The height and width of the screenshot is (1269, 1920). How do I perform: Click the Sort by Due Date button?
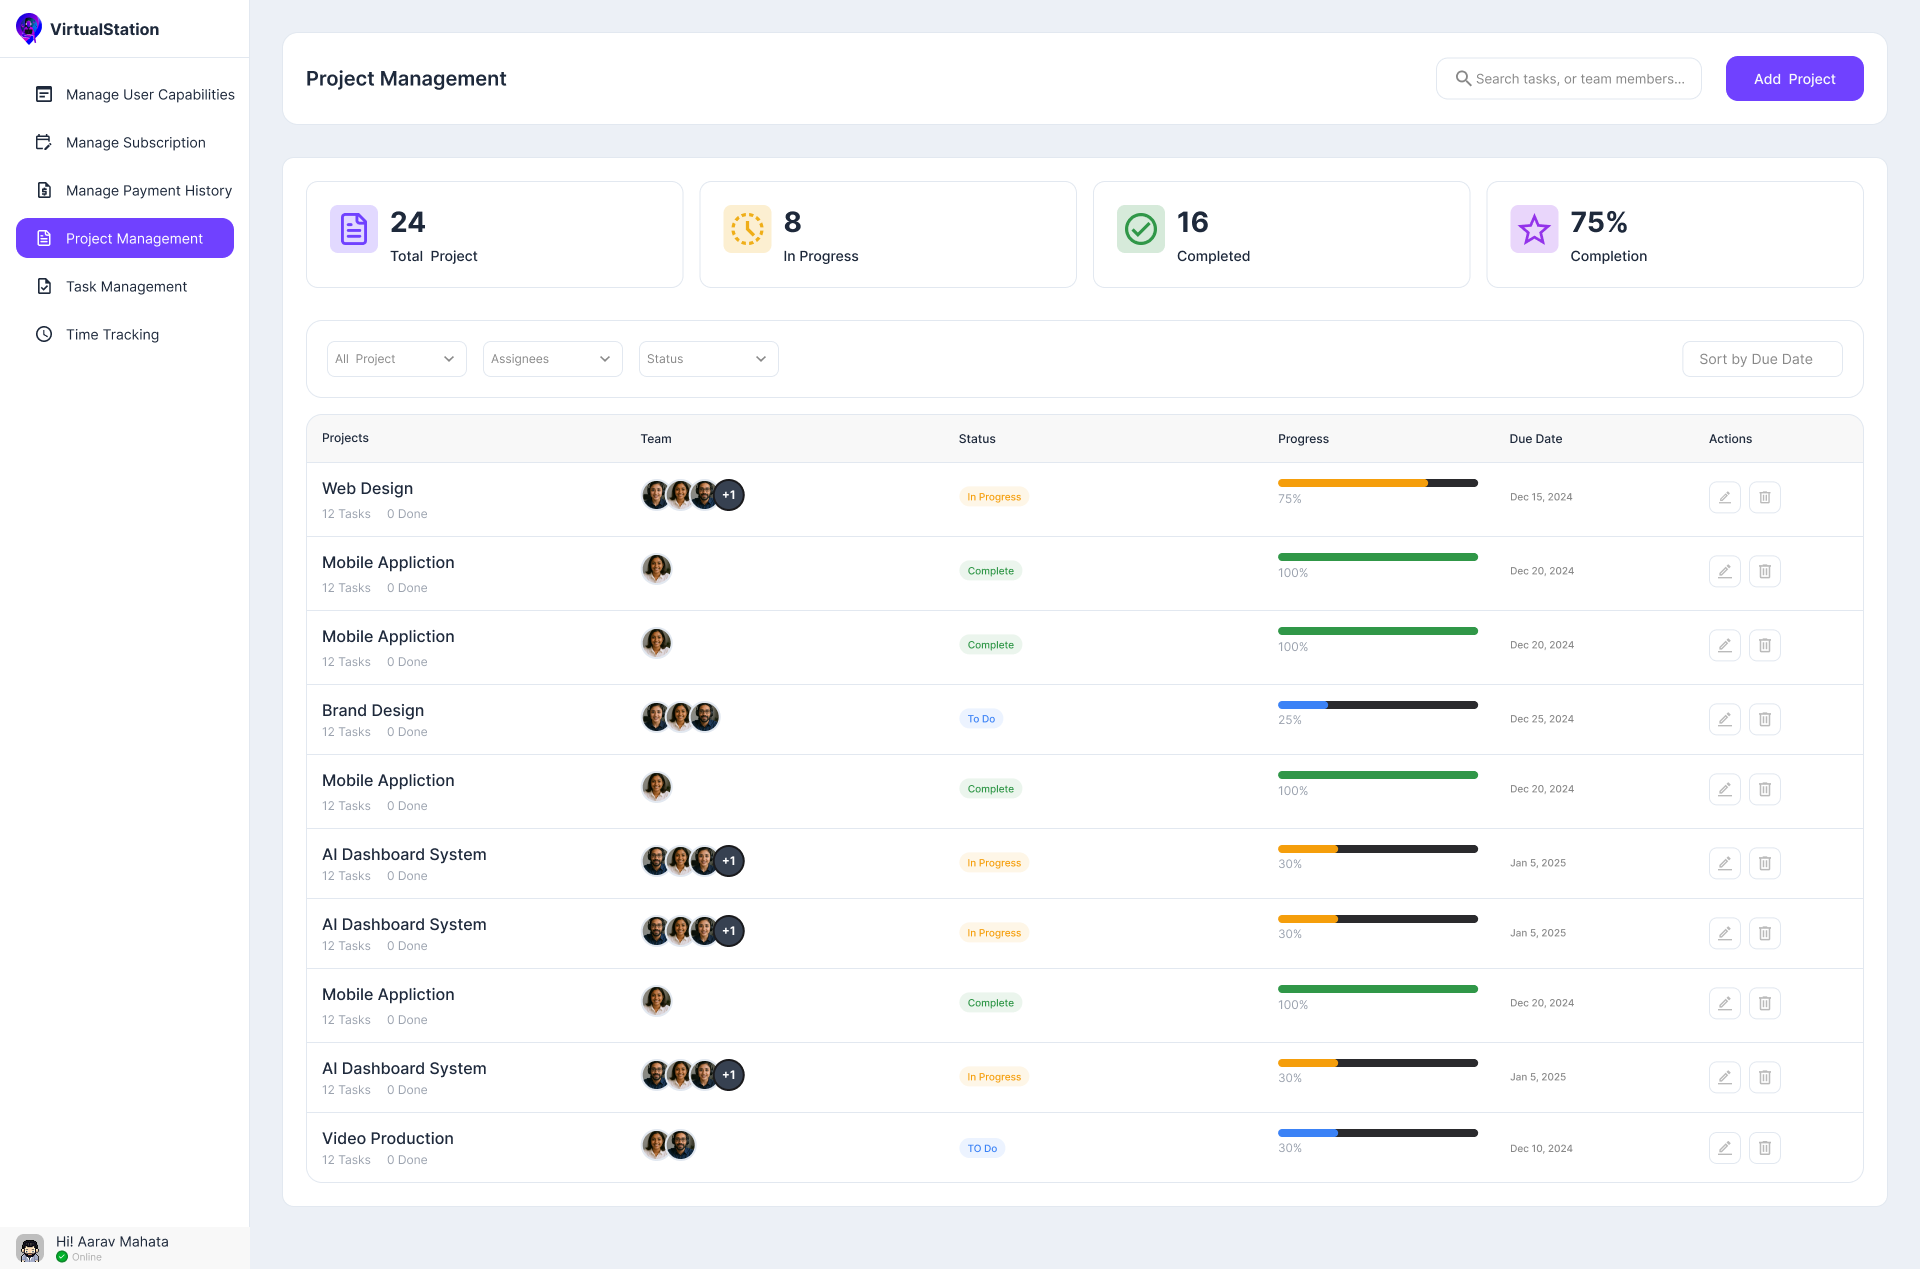point(1762,358)
